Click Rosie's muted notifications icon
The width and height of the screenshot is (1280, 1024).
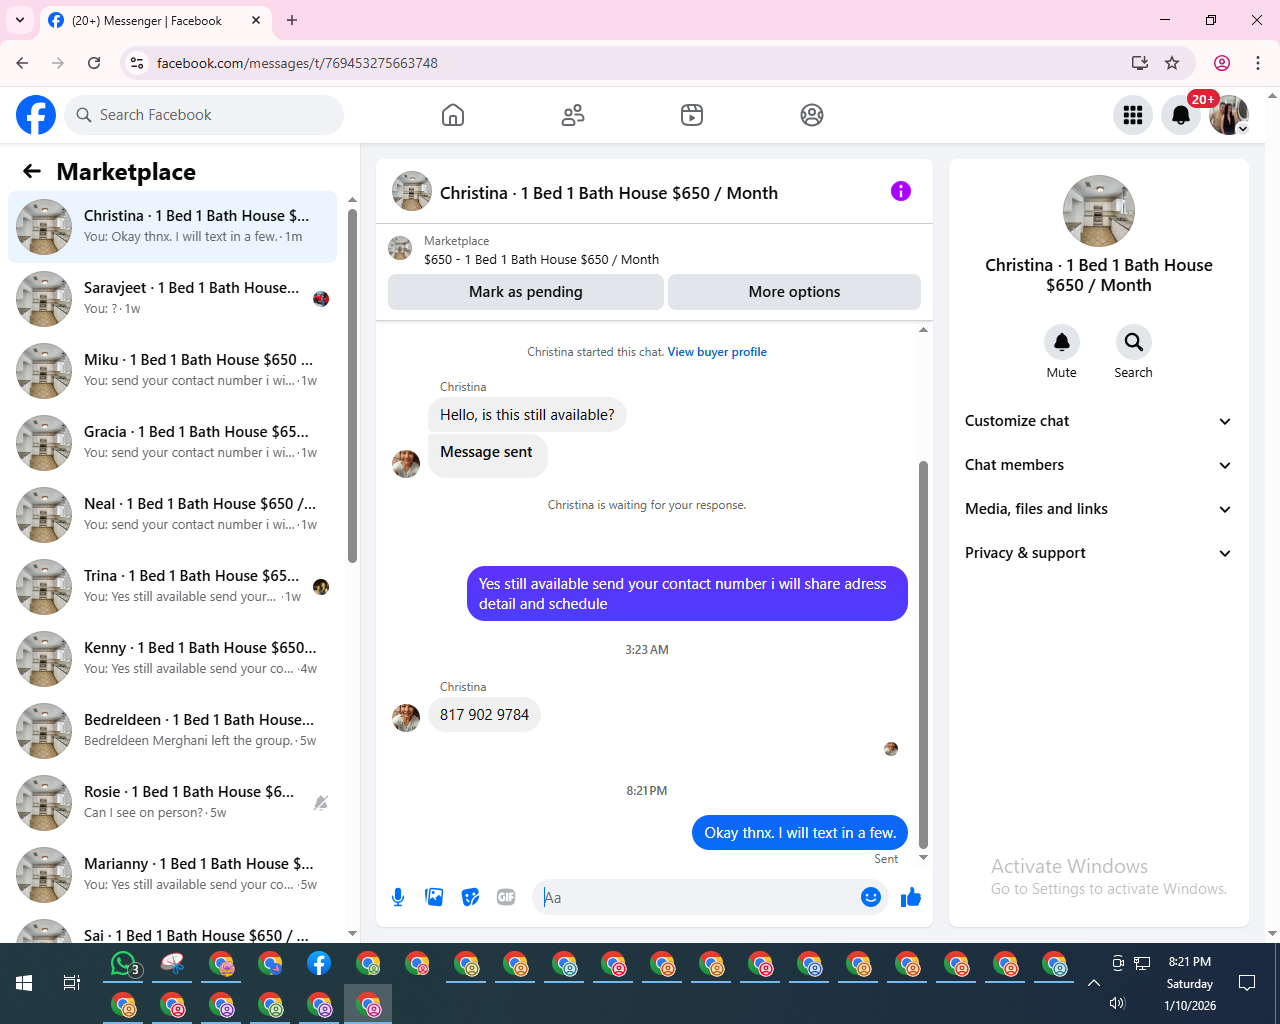321,802
